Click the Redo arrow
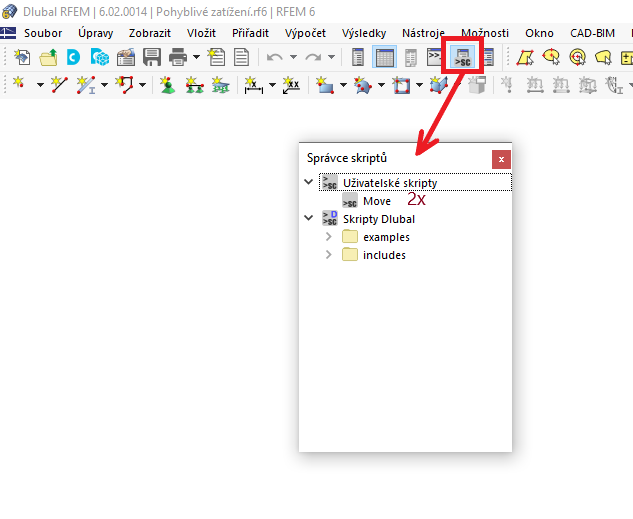 313,57
